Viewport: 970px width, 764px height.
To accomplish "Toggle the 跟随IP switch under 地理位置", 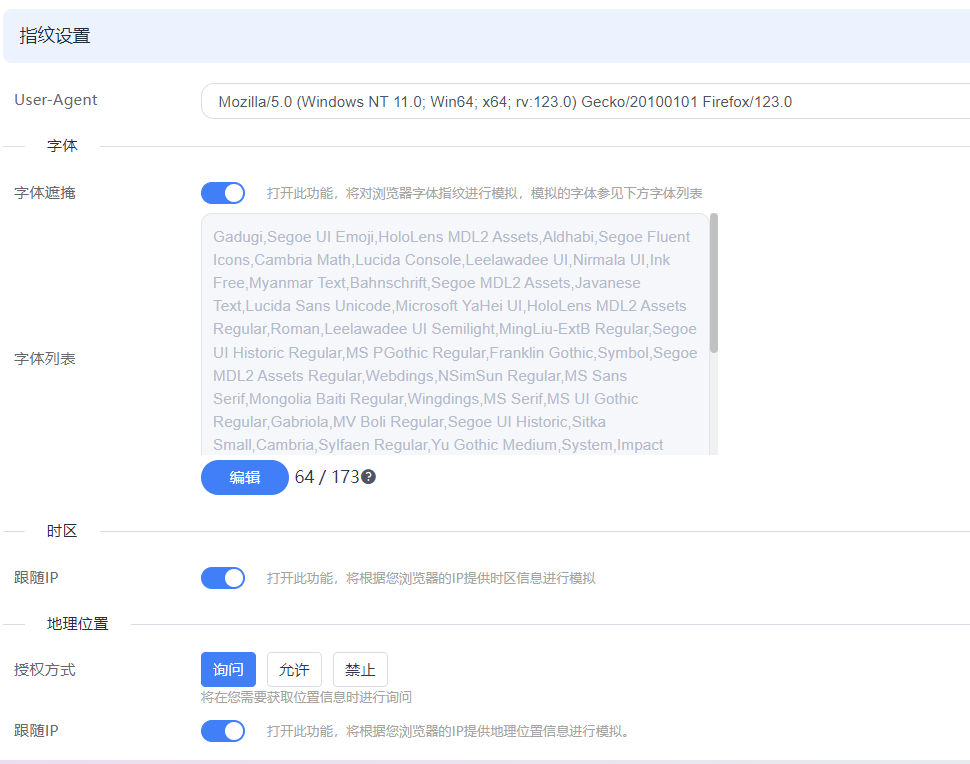I will click(223, 731).
